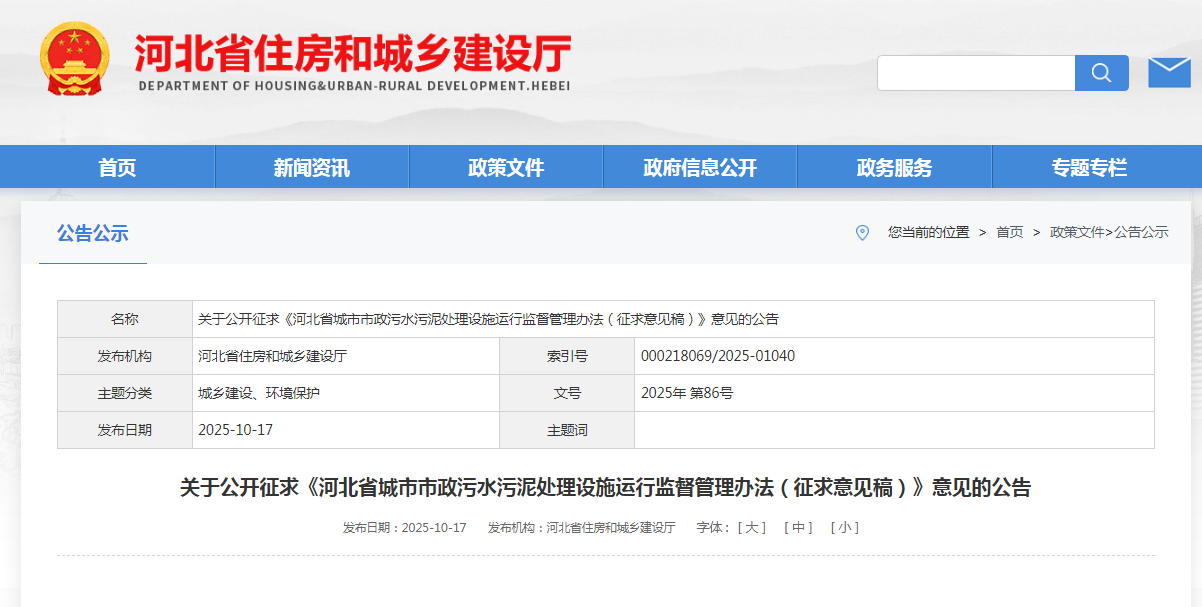Image resolution: width=1202 pixels, height=607 pixels.
Task: Set font size to medium 中
Action: pos(798,527)
